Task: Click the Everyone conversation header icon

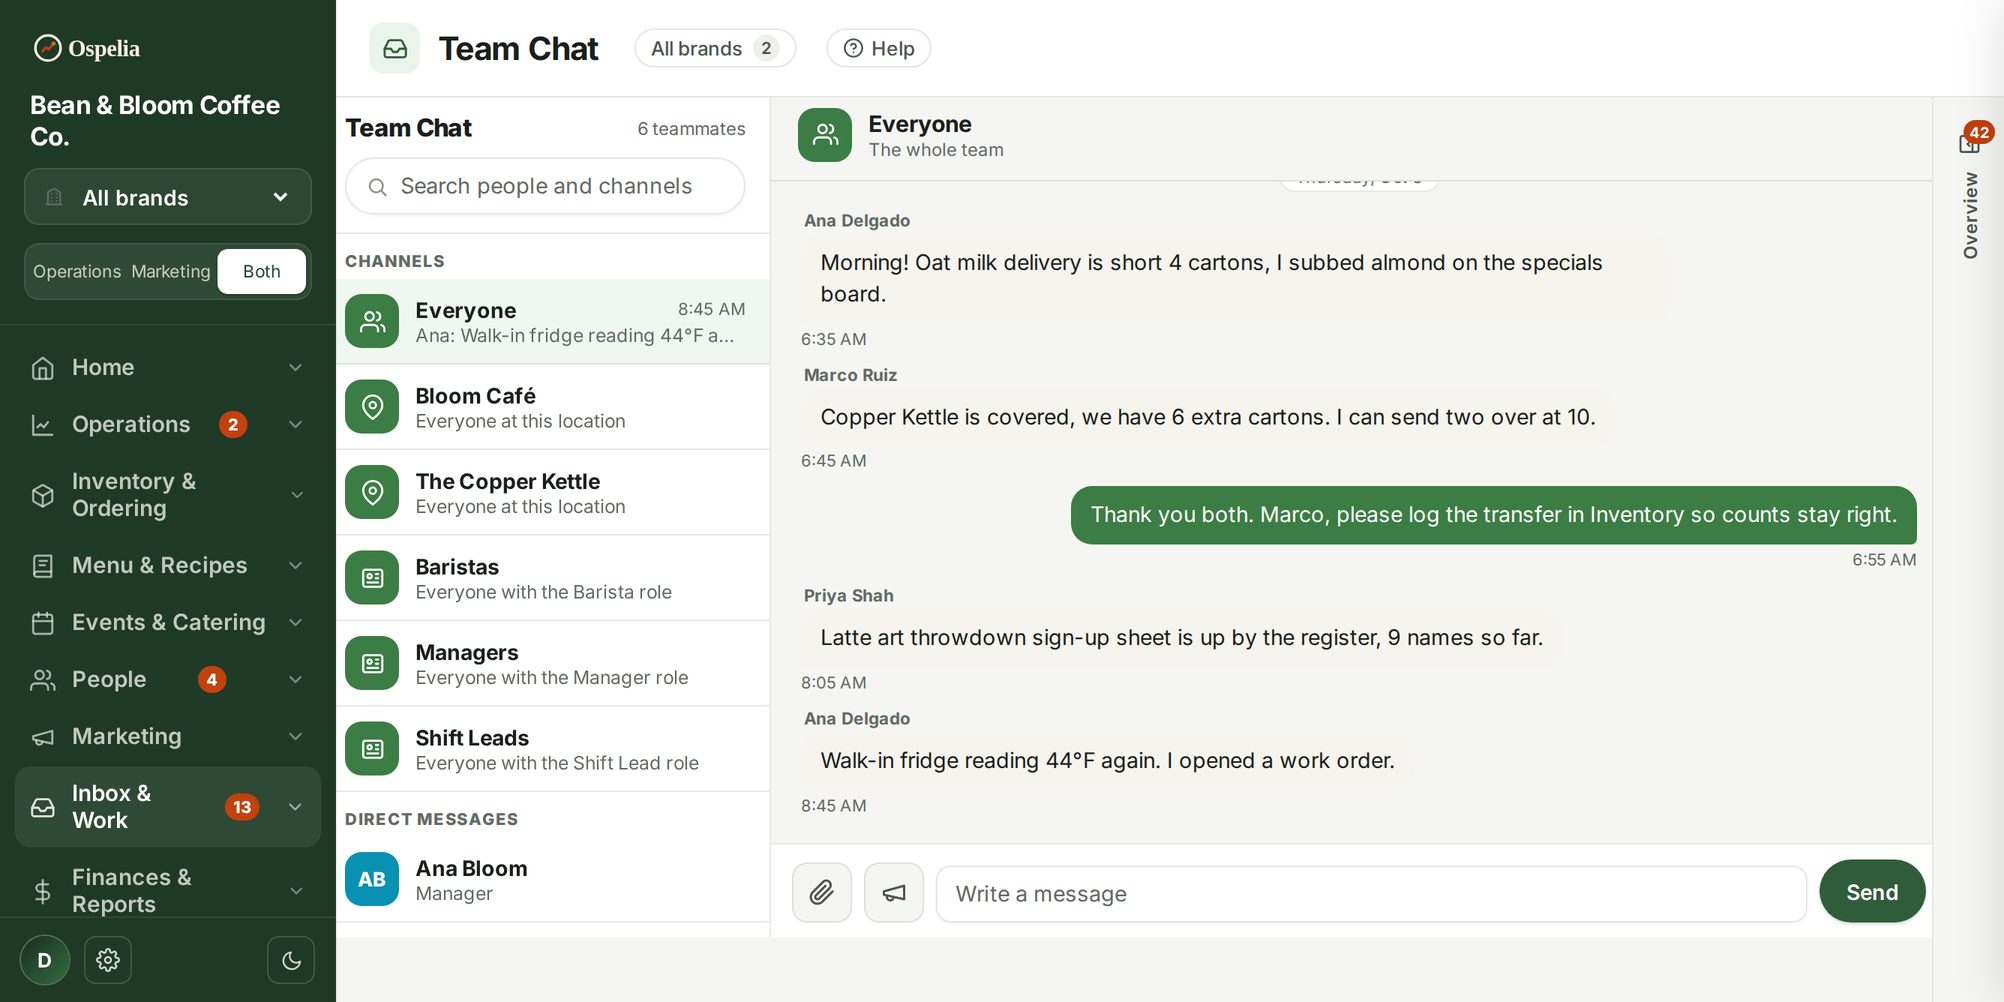Action: point(825,135)
